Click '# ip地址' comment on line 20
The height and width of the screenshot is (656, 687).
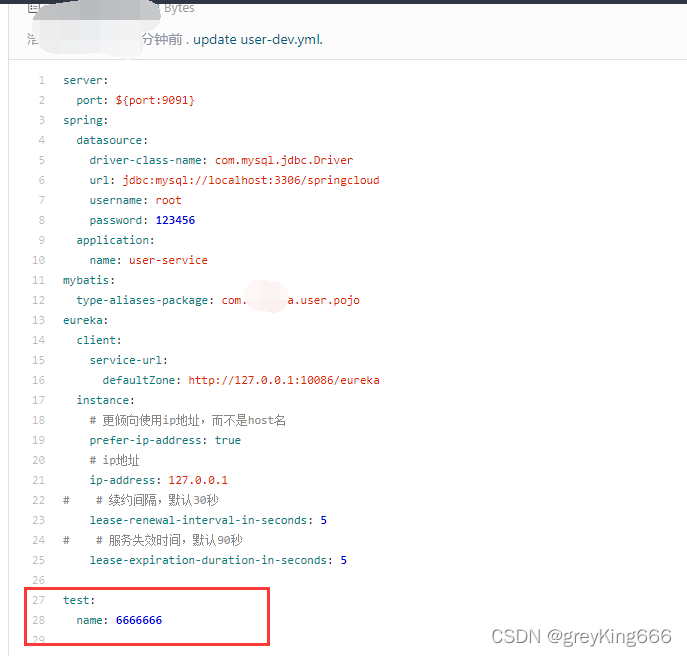(x=114, y=460)
